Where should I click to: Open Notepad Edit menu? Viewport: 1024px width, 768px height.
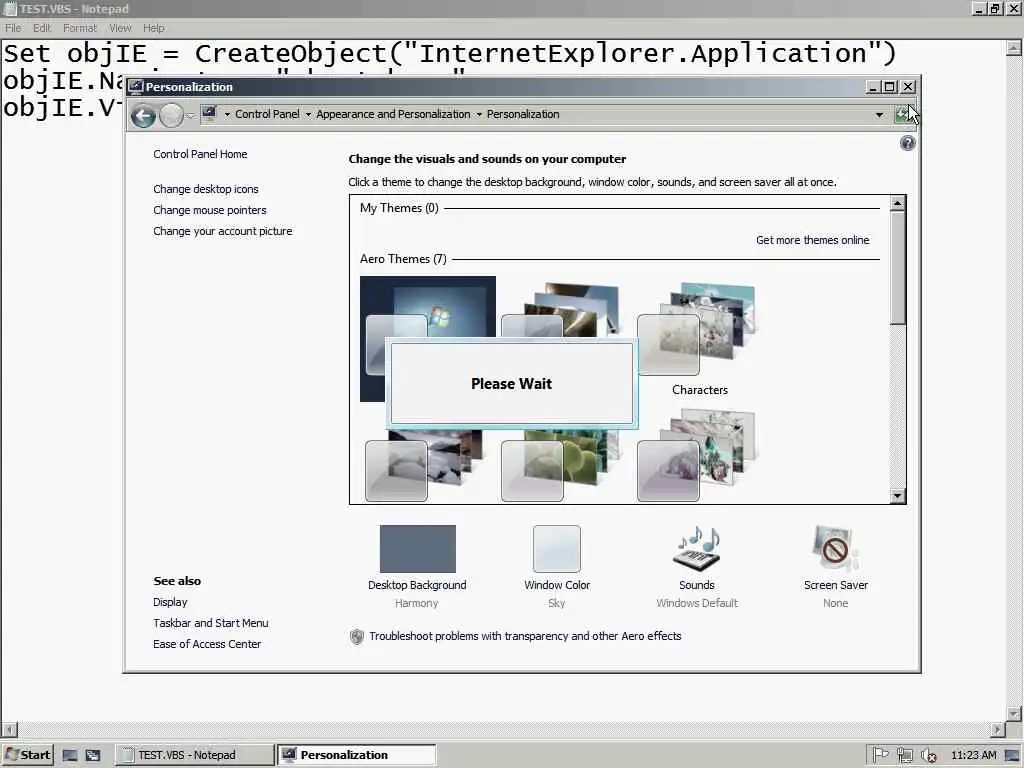[42, 28]
